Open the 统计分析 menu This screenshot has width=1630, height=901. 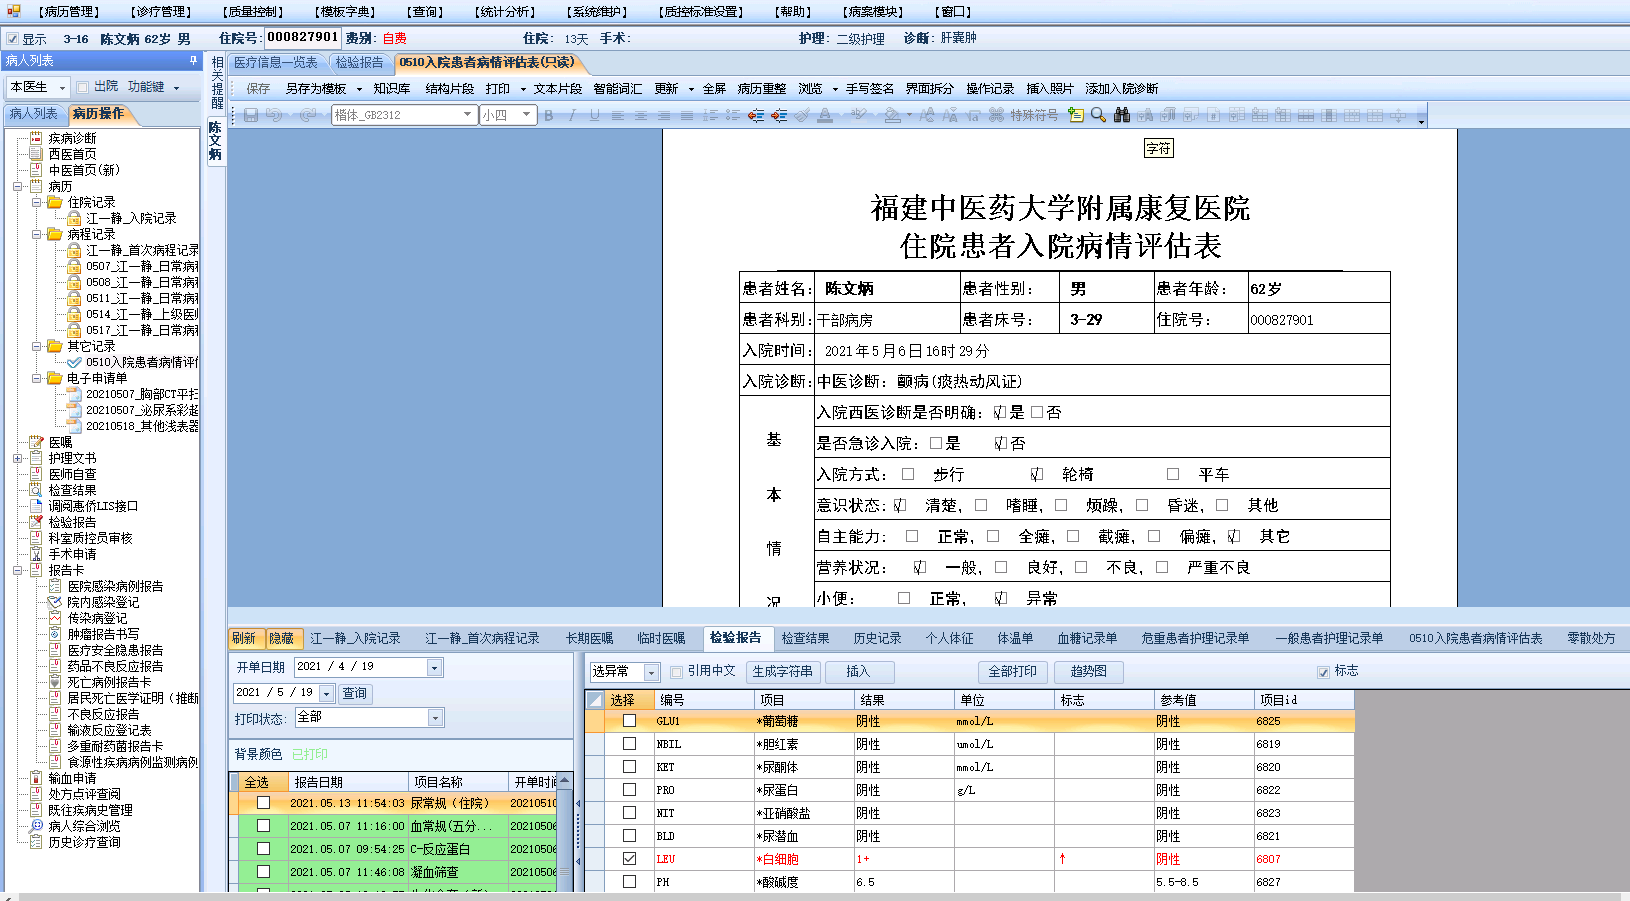(505, 12)
